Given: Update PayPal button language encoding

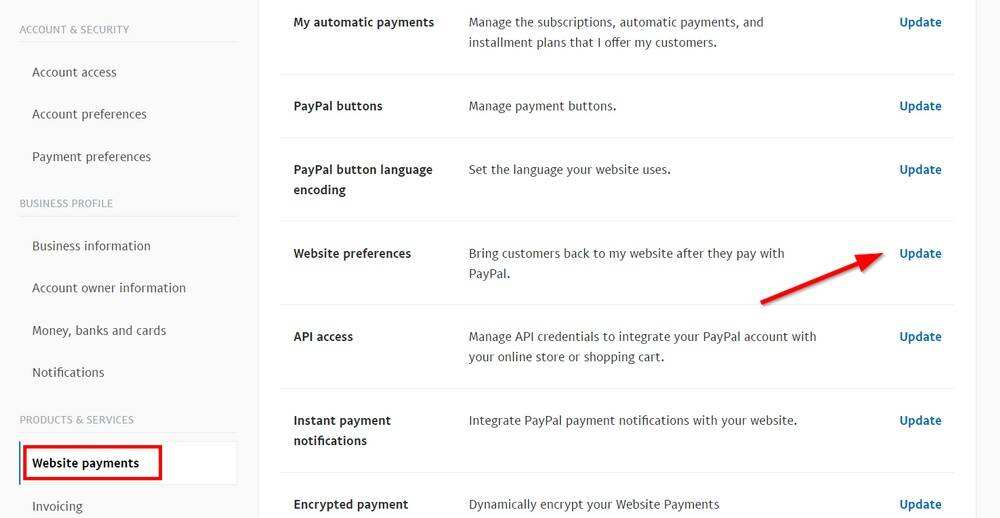Looking at the screenshot, I should coord(920,170).
